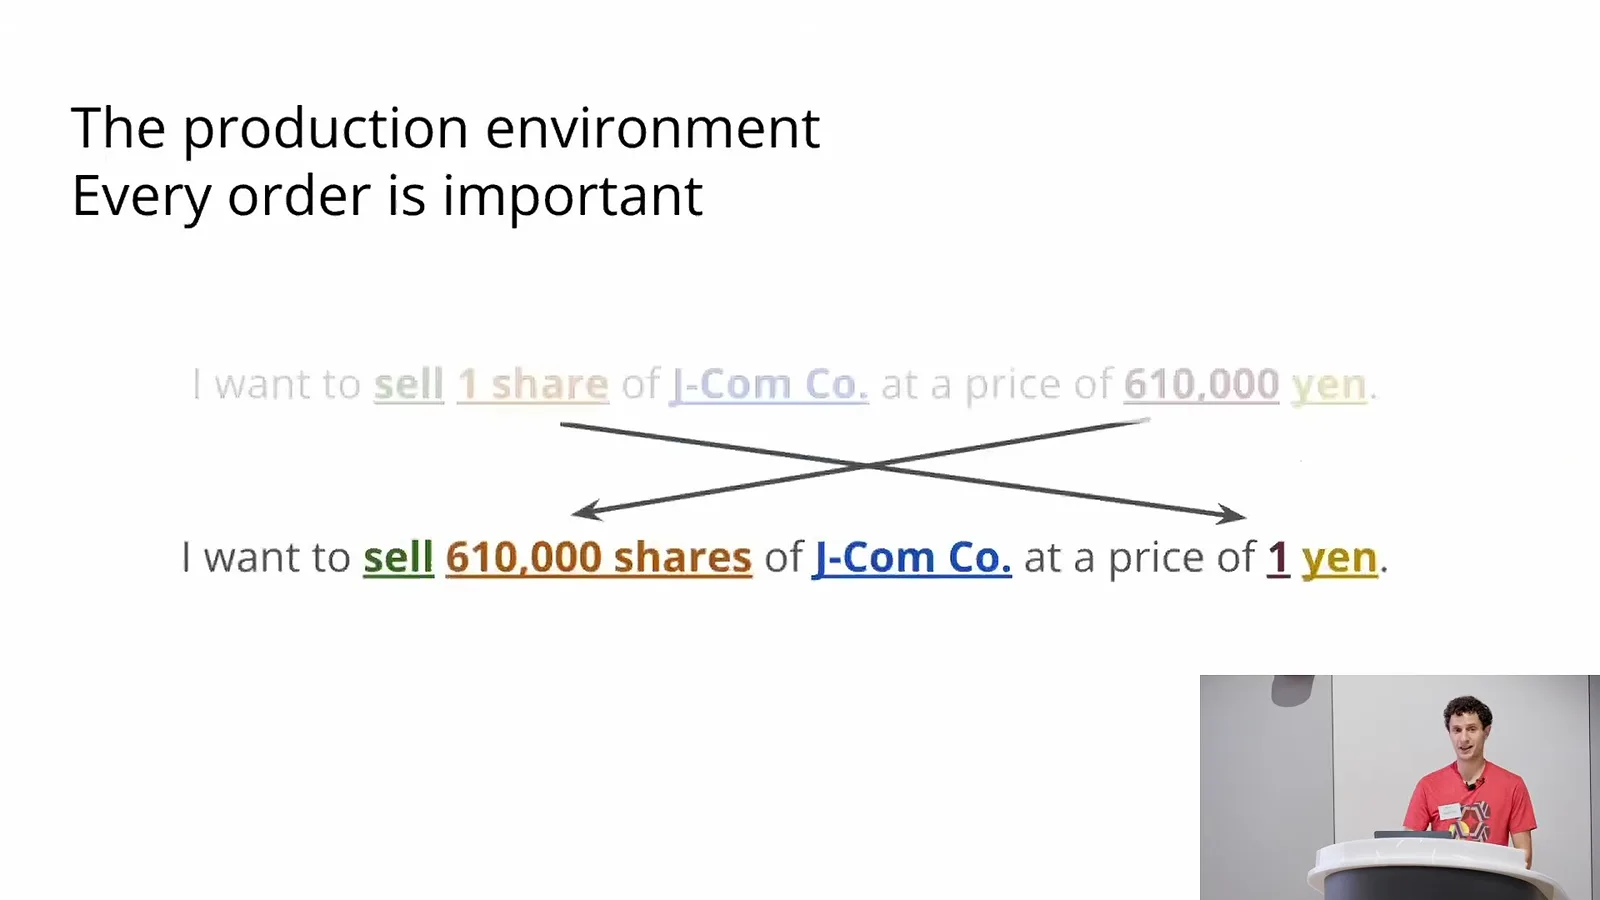Screen dimensions: 1600x900
Task: Click the faded "1 share" text
Action: click(x=532, y=385)
